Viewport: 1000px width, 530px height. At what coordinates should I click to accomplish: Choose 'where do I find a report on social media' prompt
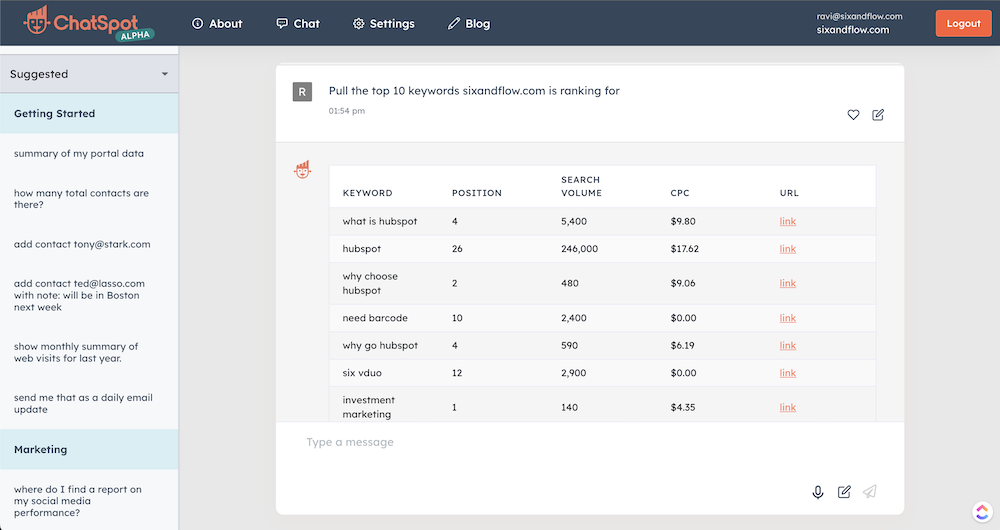tap(78, 501)
